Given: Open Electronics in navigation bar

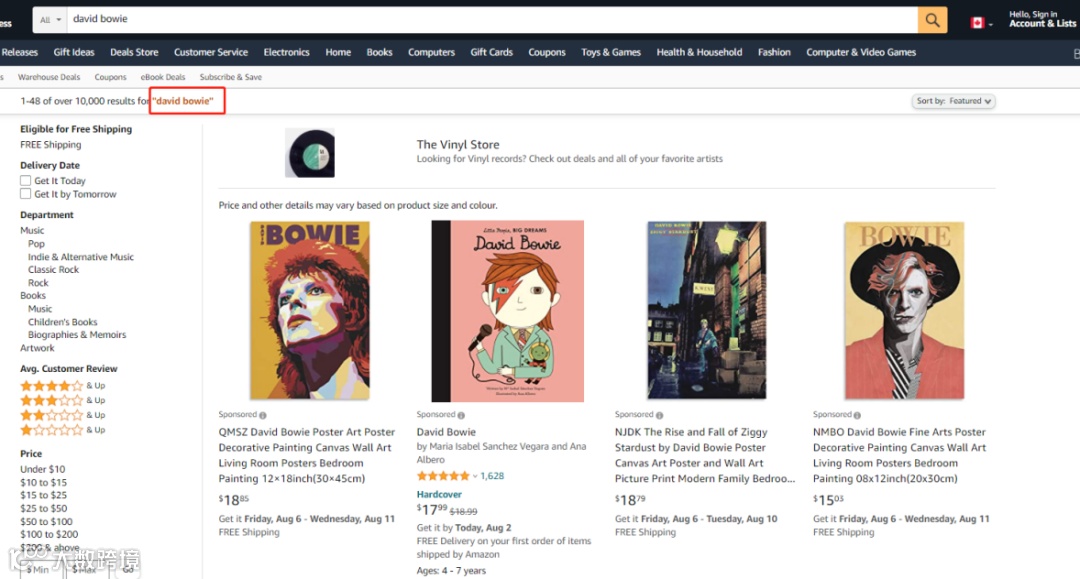Looking at the screenshot, I should 287,52.
